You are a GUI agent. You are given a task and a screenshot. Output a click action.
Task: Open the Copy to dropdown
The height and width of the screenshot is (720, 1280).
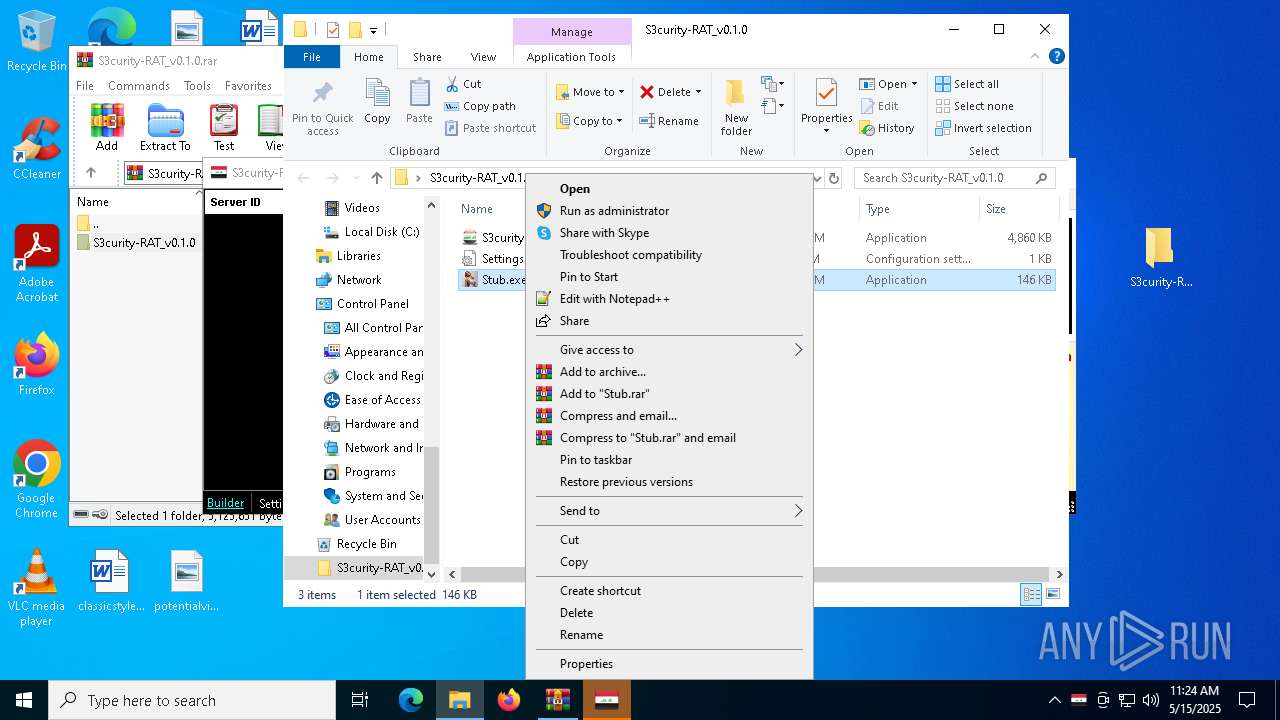tap(589, 121)
